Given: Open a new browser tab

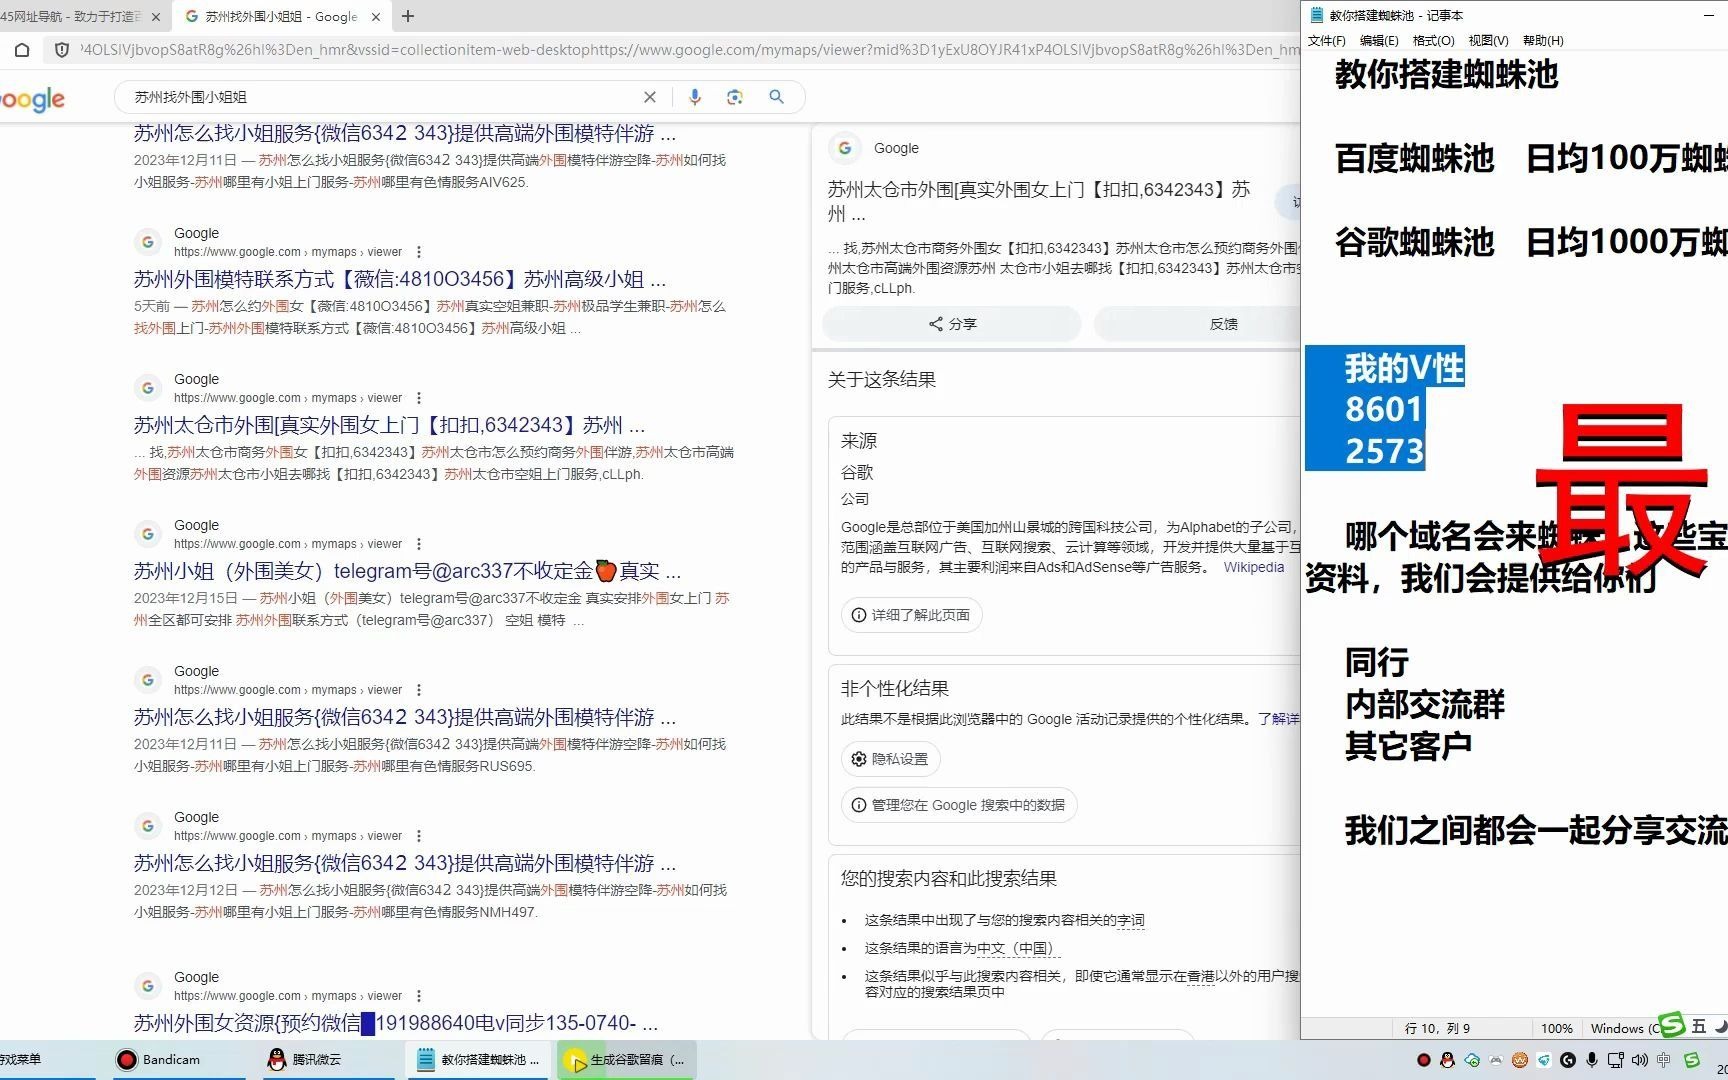Looking at the screenshot, I should pos(408,16).
